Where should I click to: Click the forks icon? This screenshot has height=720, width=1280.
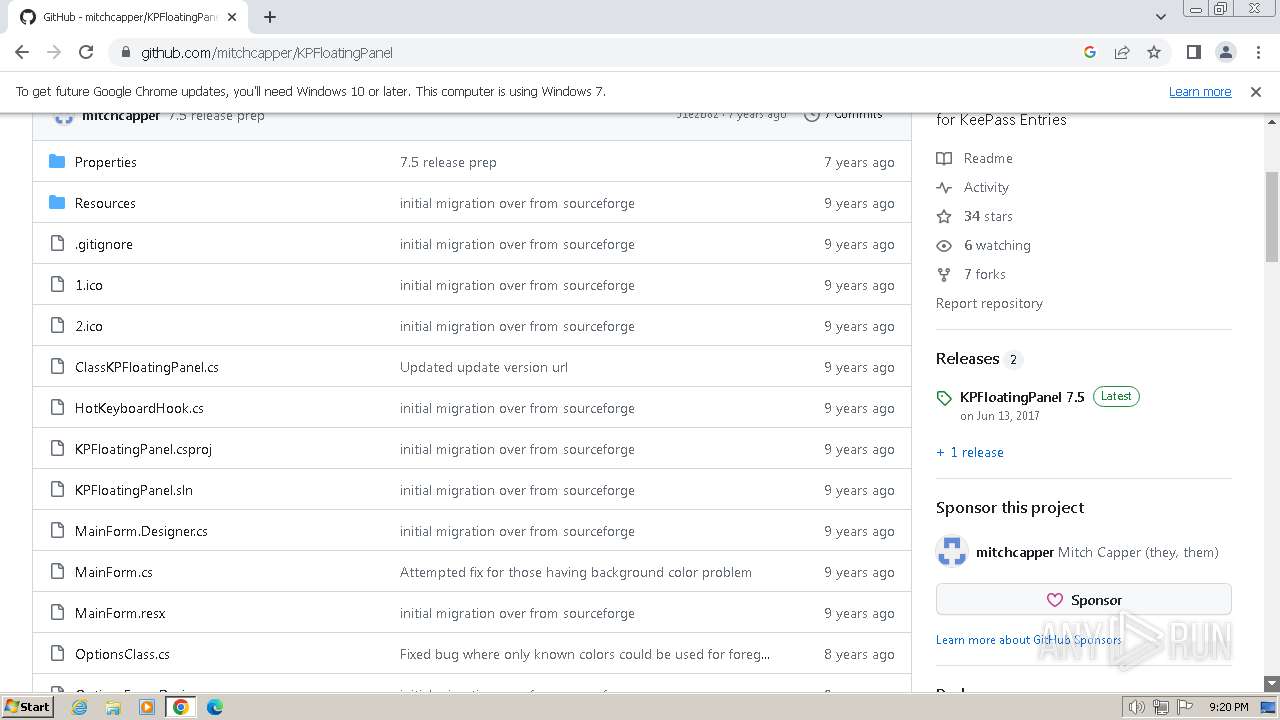[x=944, y=274]
